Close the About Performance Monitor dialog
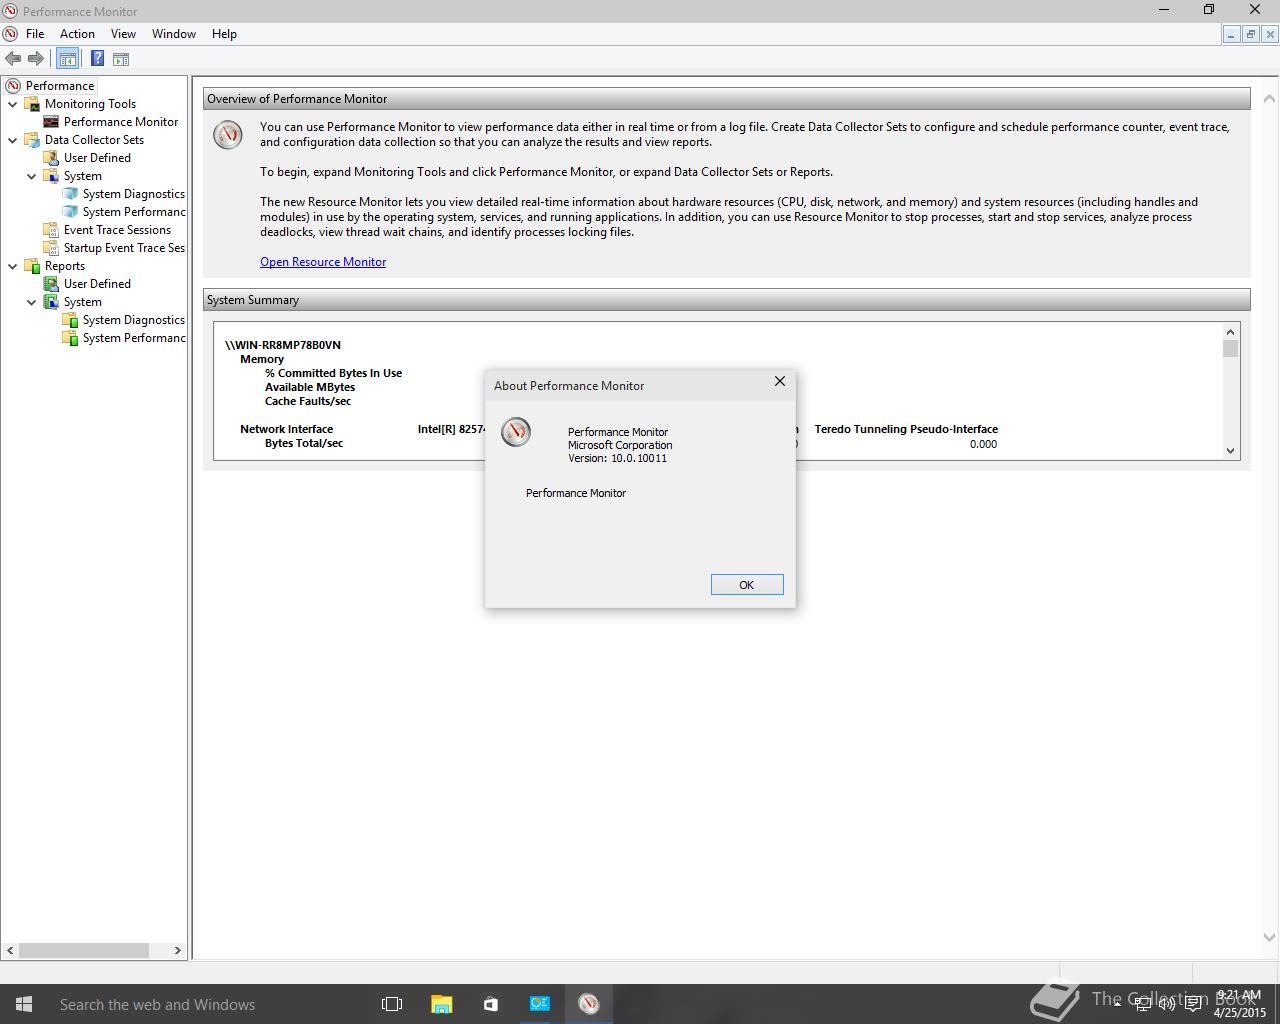1280x1024 pixels. [780, 381]
